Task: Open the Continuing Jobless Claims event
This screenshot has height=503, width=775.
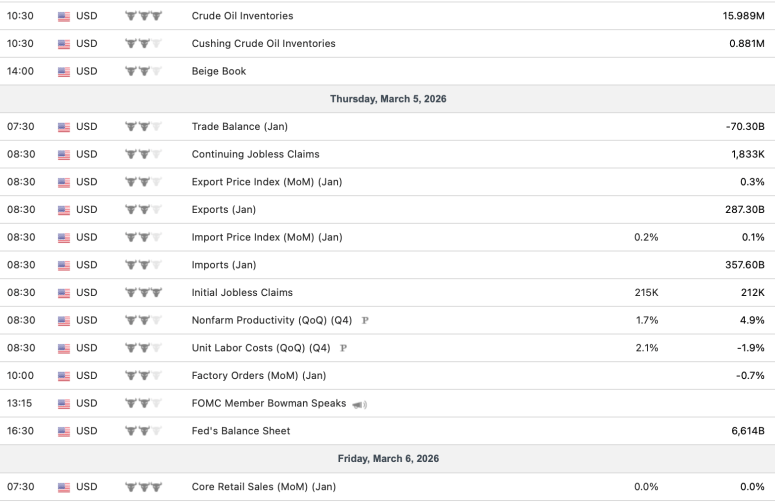Action: coord(255,155)
